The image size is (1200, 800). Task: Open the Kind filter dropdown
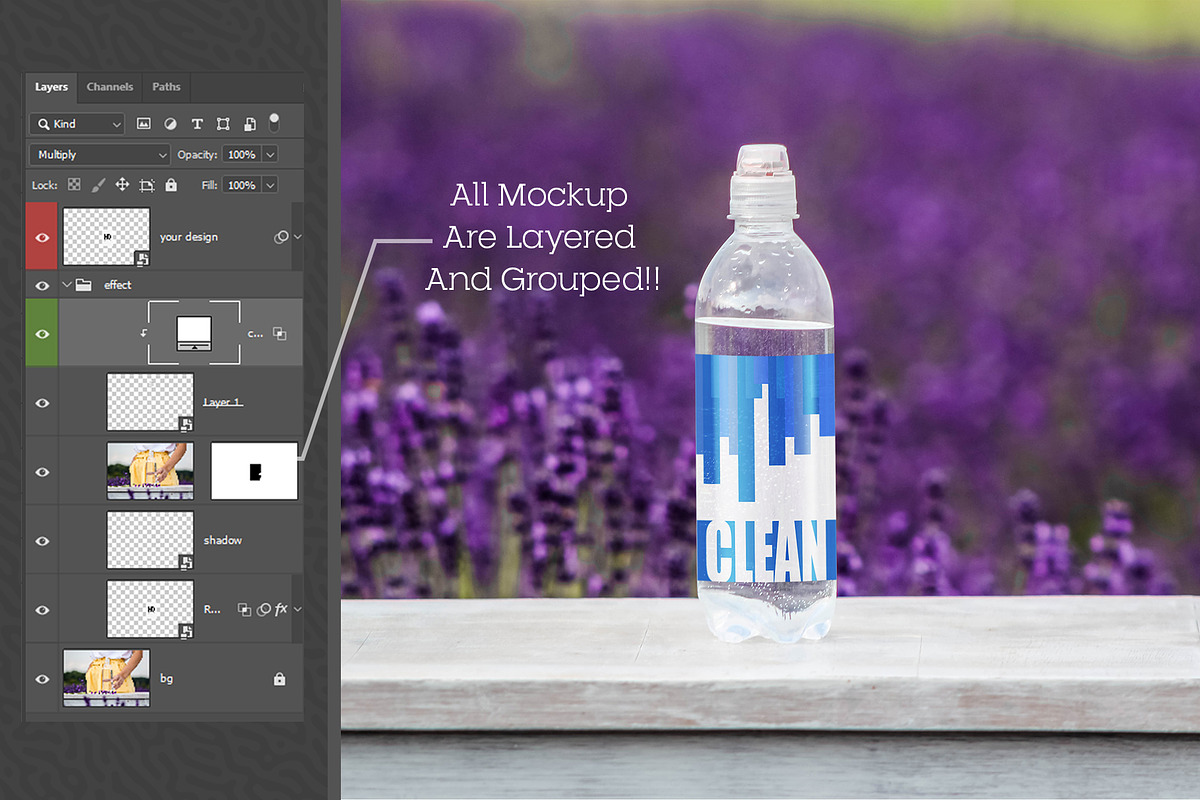click(77, 124)
